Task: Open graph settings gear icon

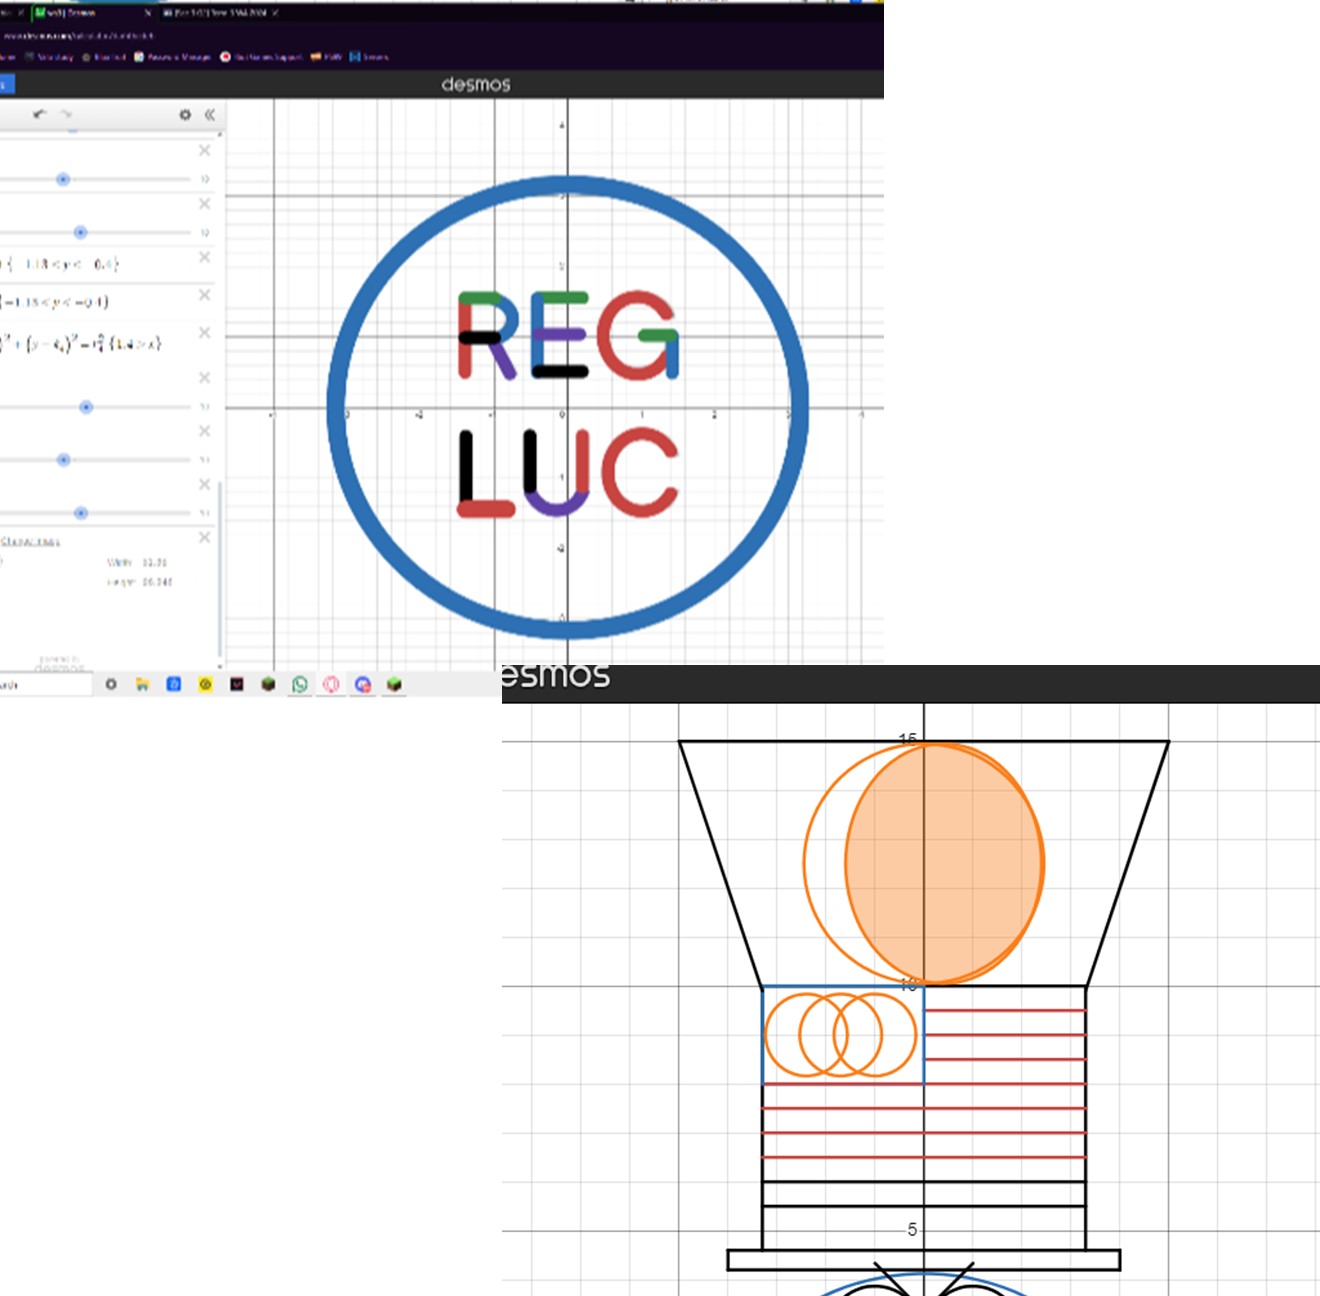Action: 185,115
